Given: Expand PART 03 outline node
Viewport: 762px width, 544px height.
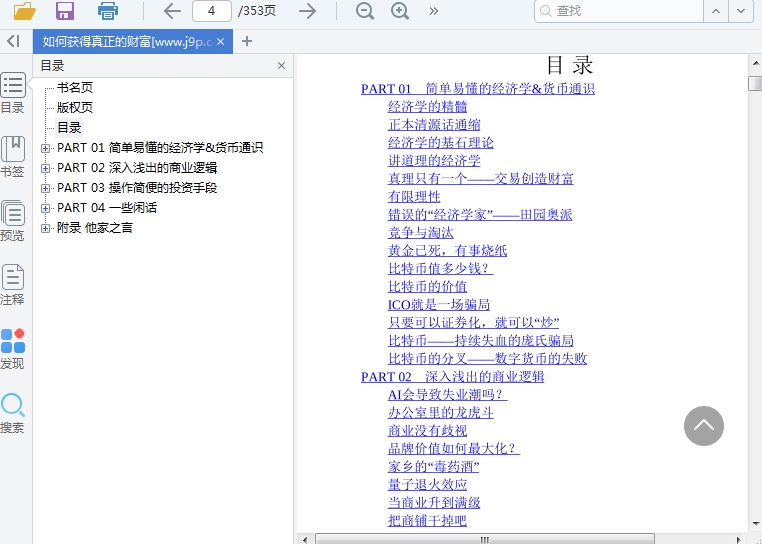Looking at the screenshot, I should pyautogui.click(x=45, y=188).
